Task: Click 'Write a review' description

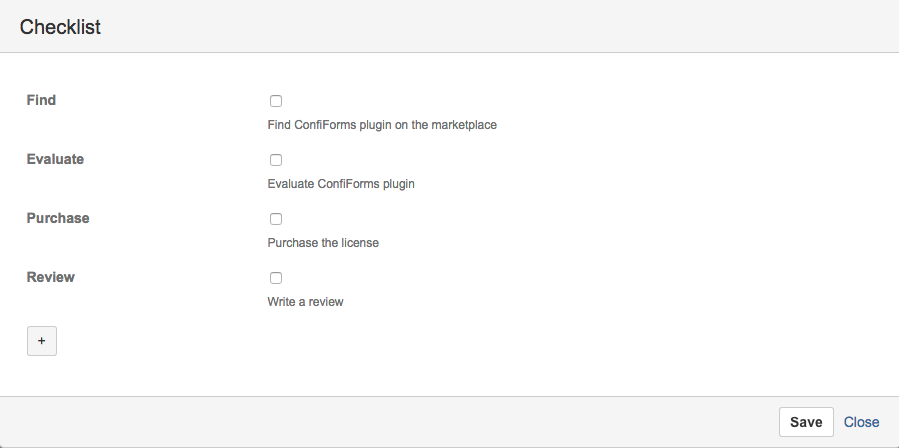Action: [x=305, y=302]
